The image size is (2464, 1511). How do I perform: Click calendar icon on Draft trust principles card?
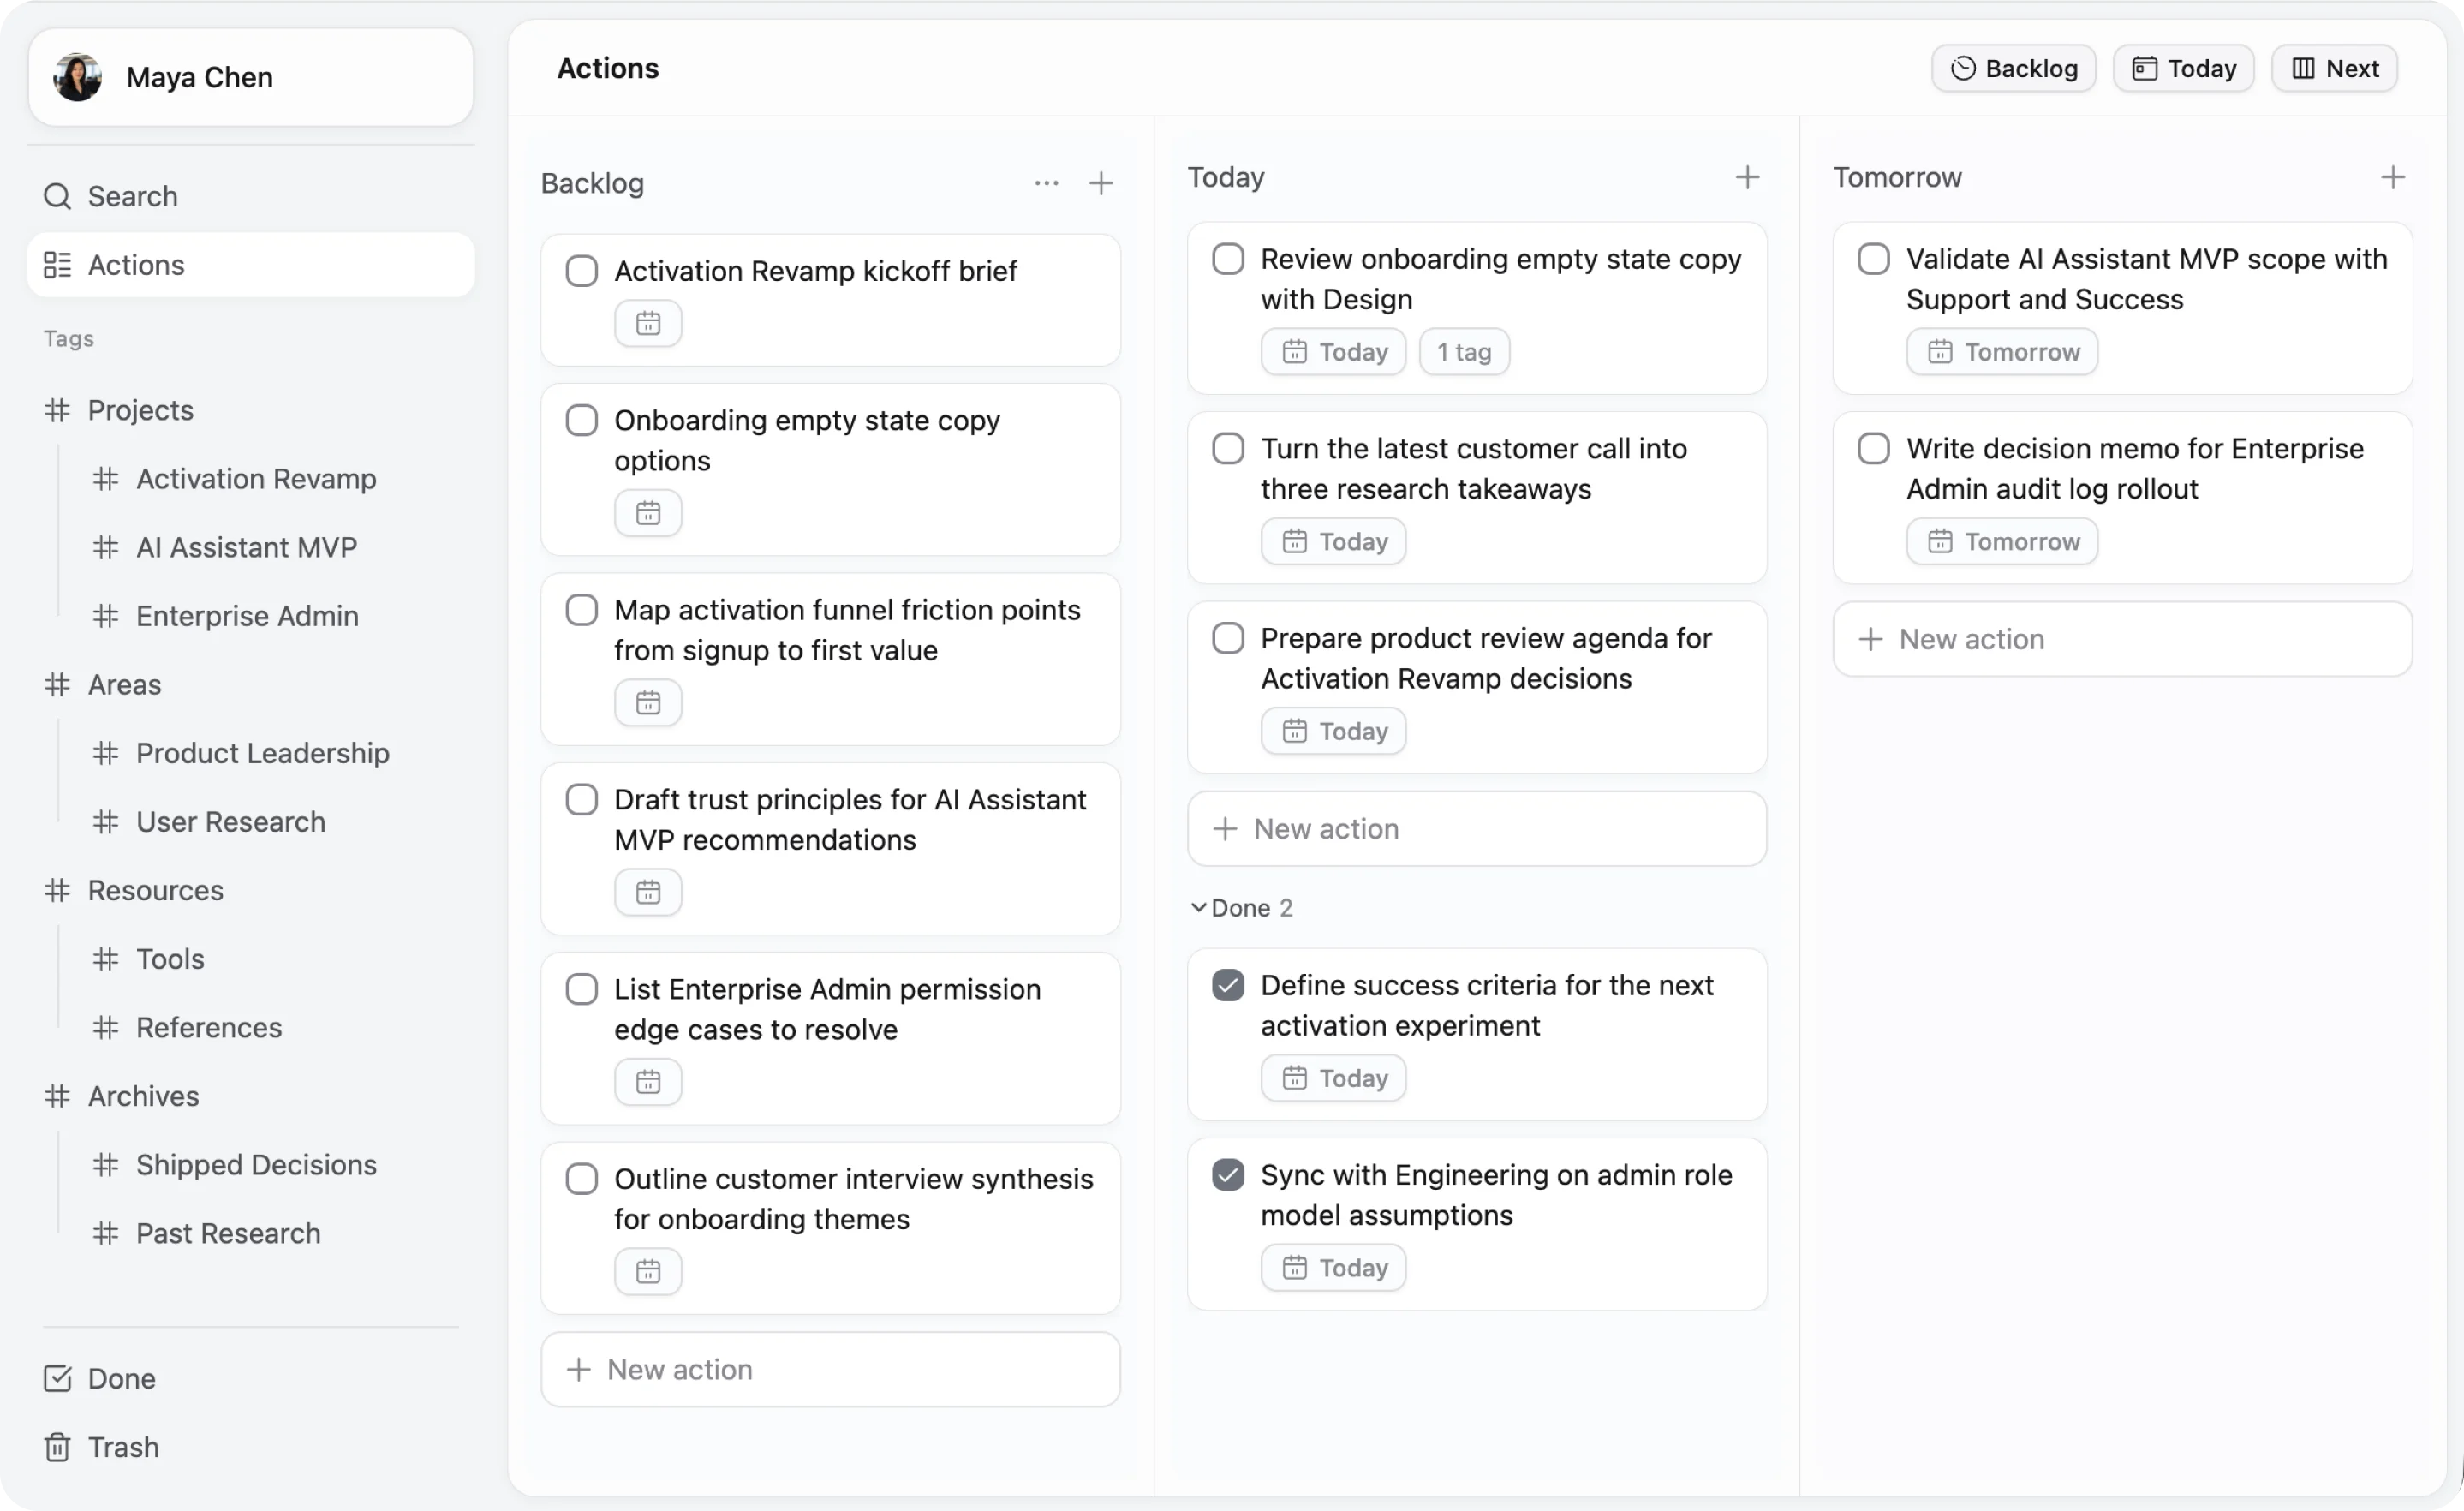pyautogui.click(x=648, y=892)
